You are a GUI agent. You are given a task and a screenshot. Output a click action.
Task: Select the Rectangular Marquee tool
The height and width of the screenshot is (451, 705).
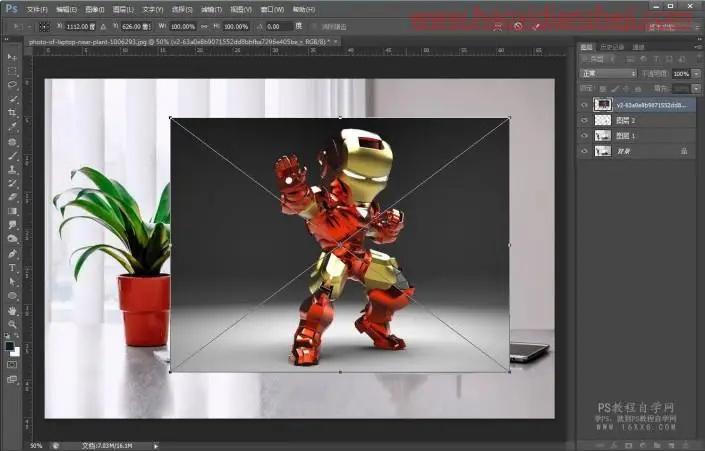coord(12,71)
